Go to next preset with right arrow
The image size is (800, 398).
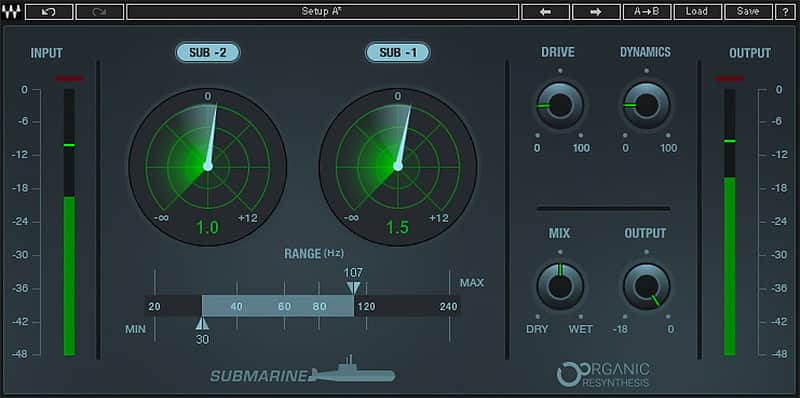click(596, 12)
